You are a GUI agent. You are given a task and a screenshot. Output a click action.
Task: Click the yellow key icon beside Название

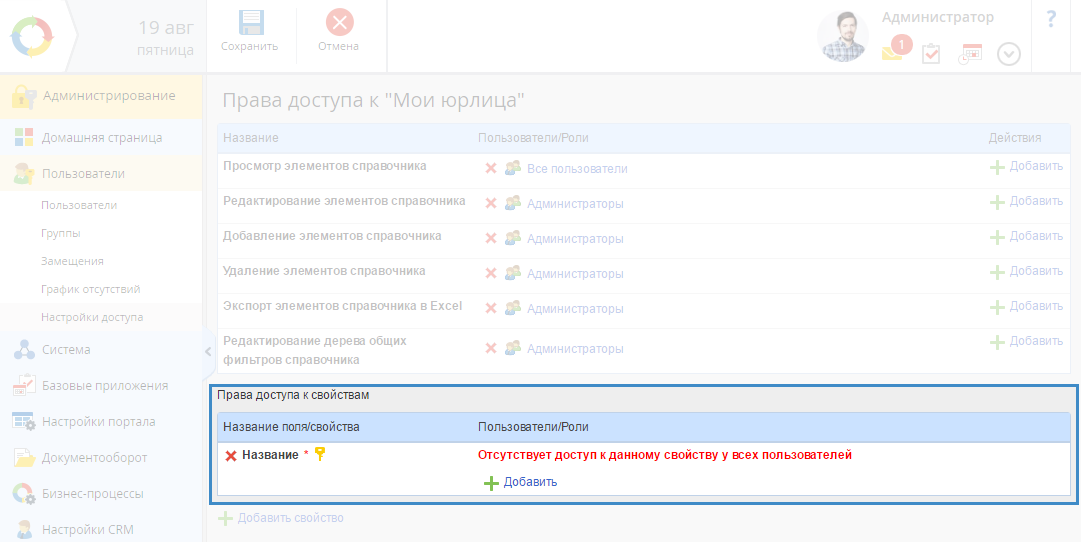(x=320, y=455)
